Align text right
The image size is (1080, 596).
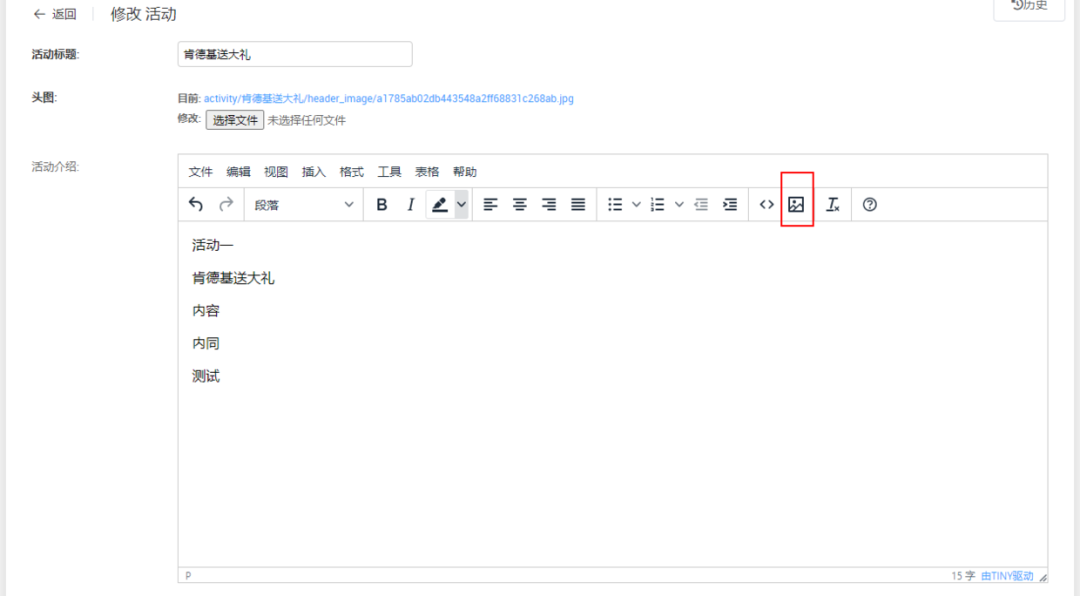[548, 205]
